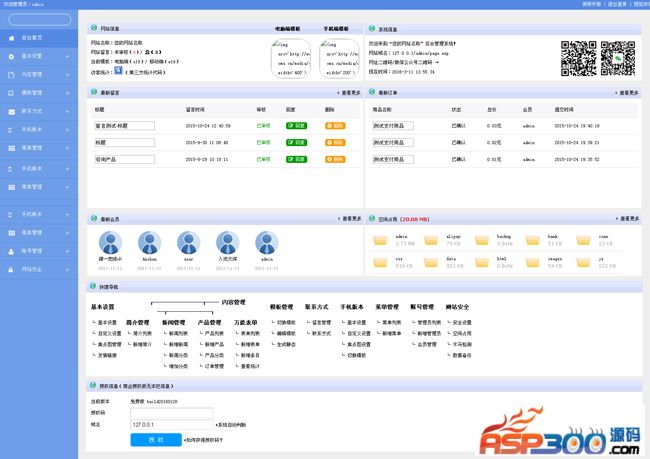
Task: Expand the 模板管理 sidebar section
Action: point(67,92)
